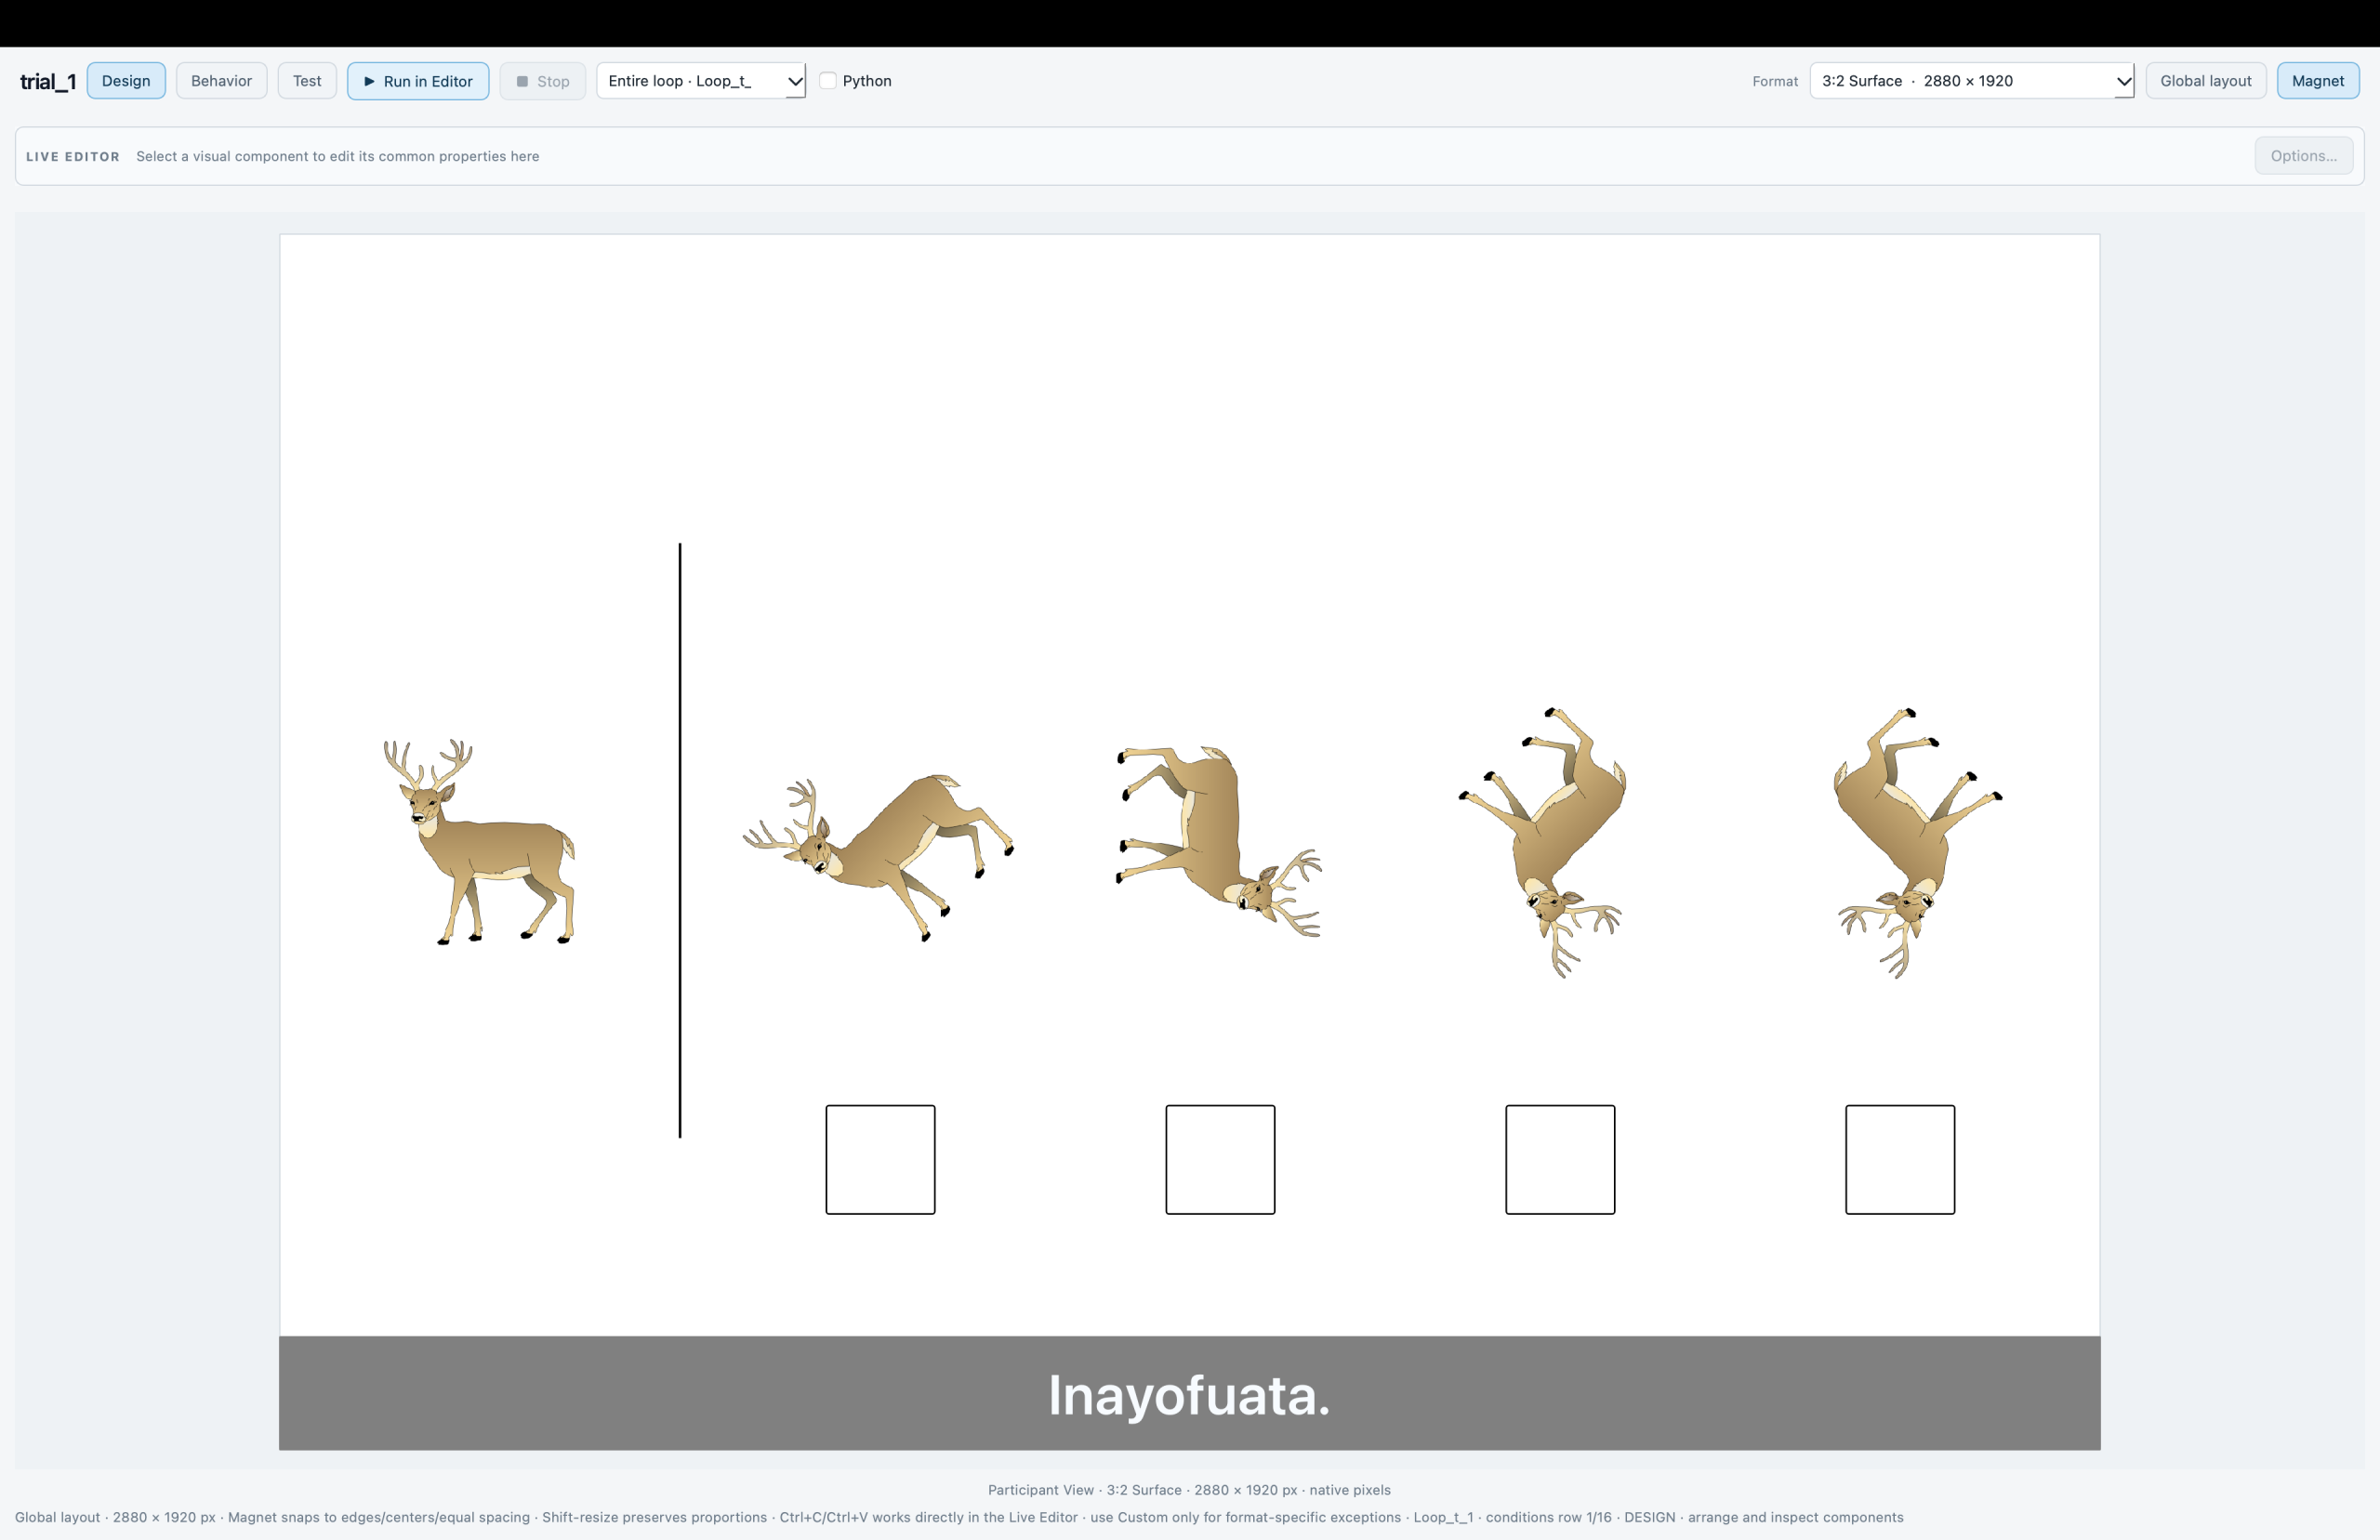Screen dimensions: 2380x1540
Task: Open the Test tab
Action: 307,81
